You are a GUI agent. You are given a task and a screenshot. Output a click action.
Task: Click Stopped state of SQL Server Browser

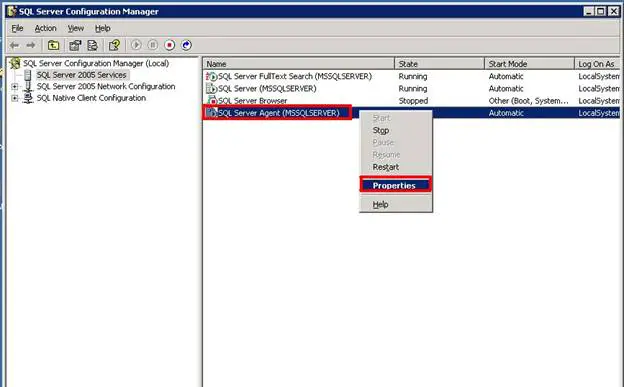[413, 101]
